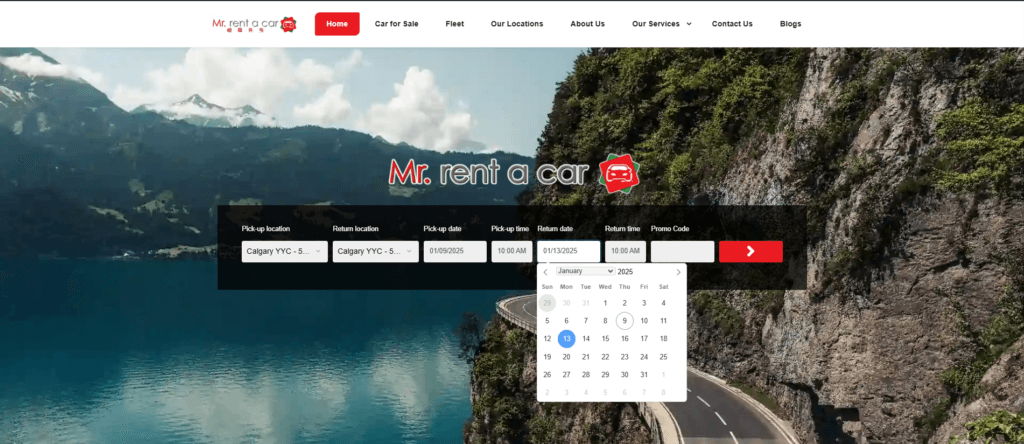Viewport: 1024px width, 444px height.
Task: Select January 22 in calendar
Action: pos(605,357)
